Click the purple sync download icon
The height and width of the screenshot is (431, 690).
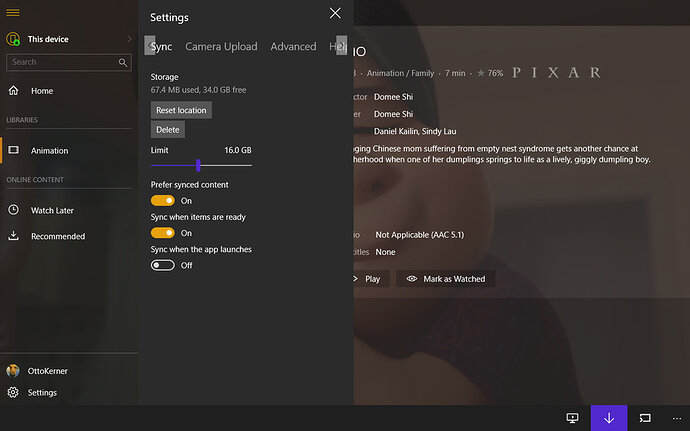click(609, 418)
